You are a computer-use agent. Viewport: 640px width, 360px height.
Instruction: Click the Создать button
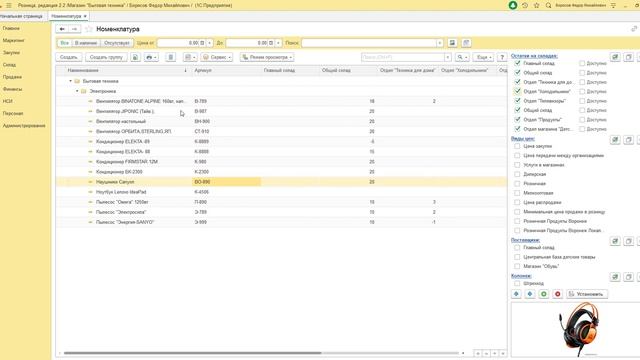[69, 57]
